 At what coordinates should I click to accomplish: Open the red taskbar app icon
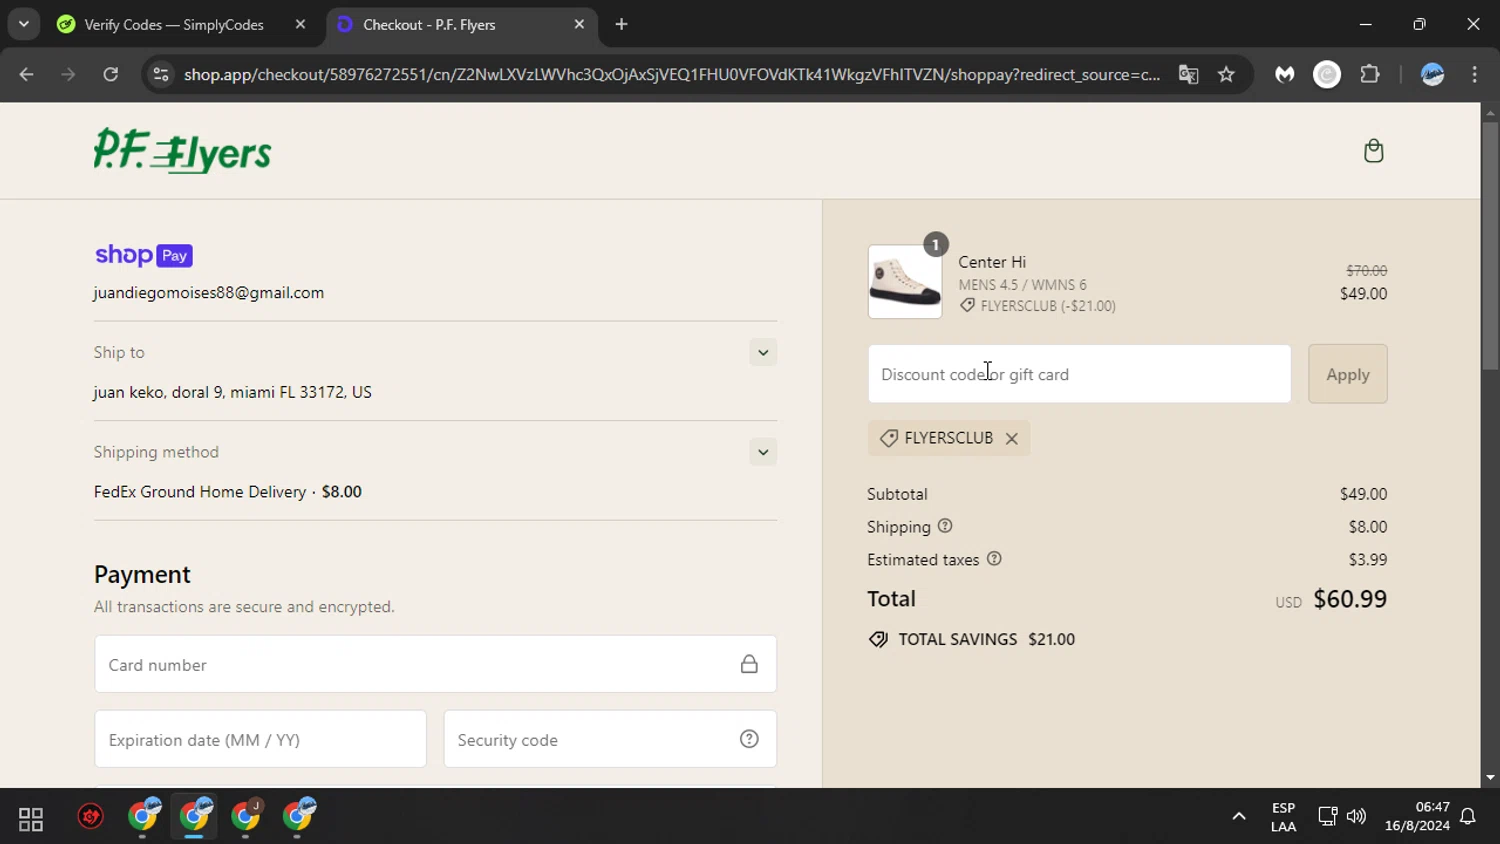(91, 817)
